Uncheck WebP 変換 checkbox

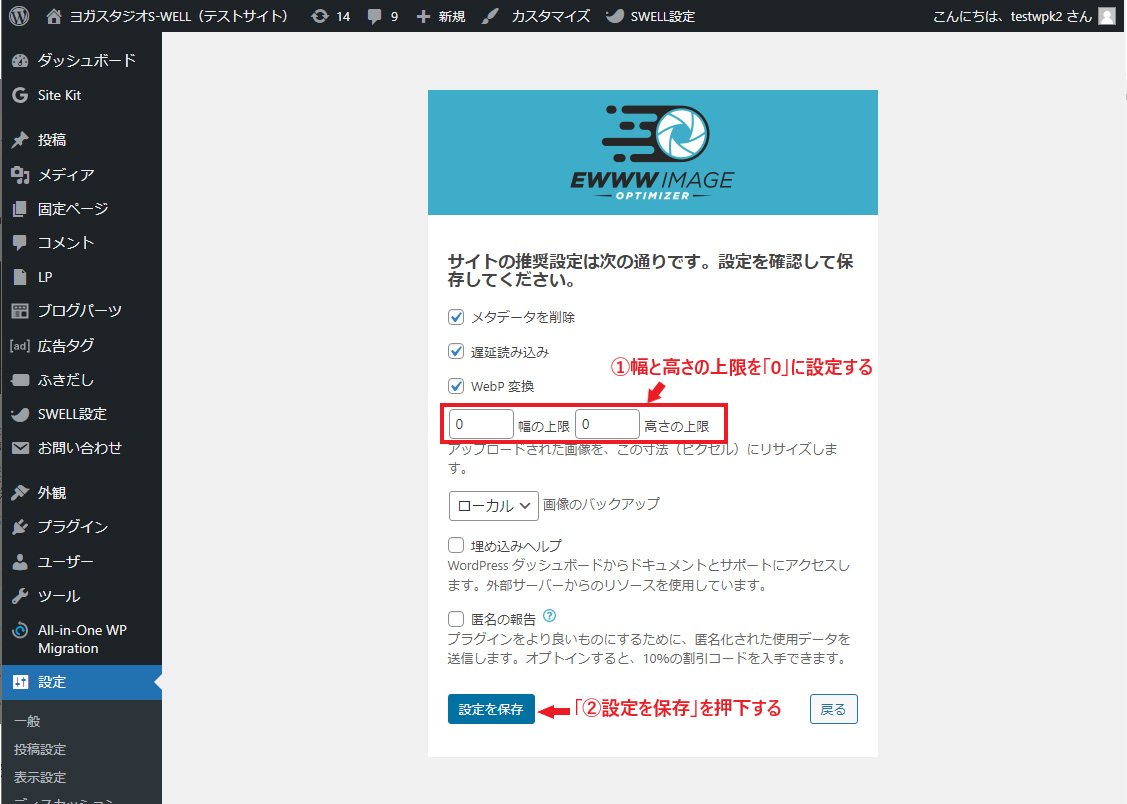456,386
